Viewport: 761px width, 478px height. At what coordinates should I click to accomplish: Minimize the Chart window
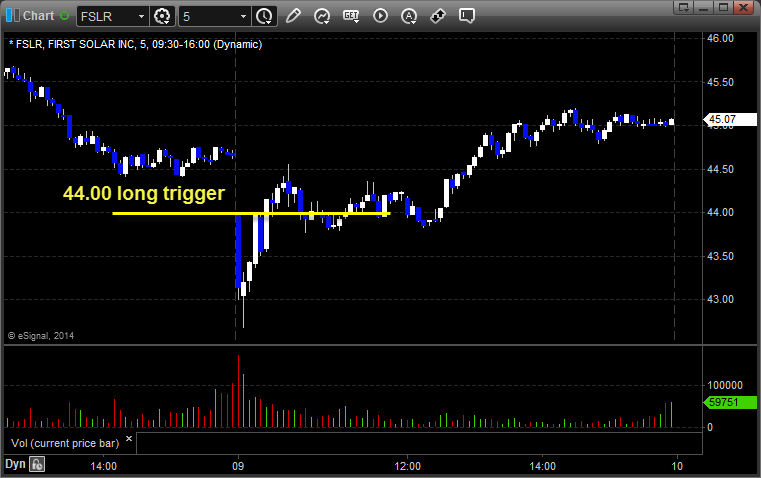click(x=704, y=7)
